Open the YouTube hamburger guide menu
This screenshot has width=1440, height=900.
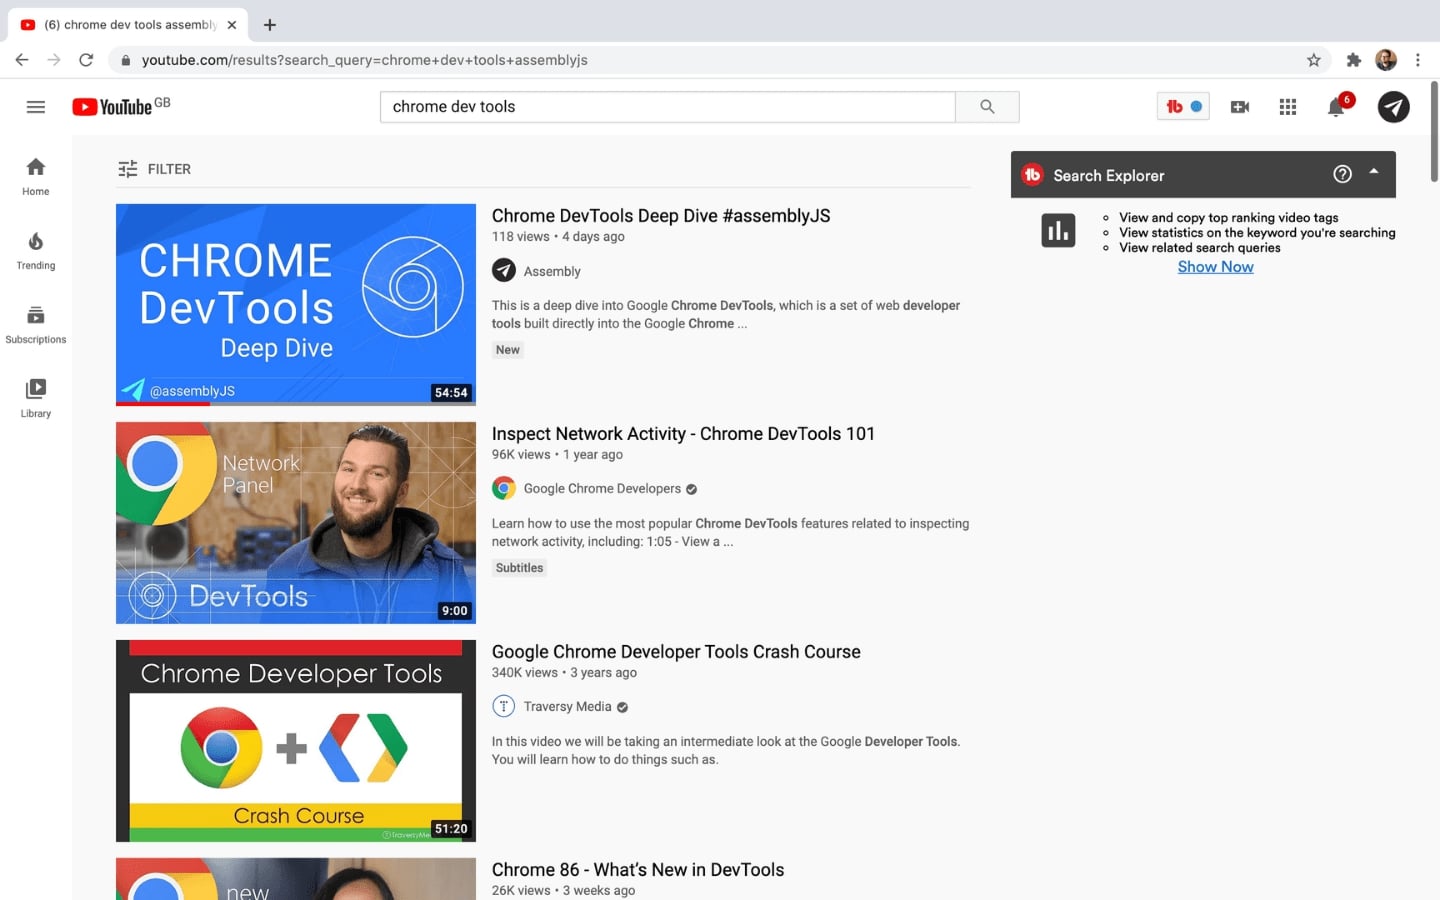(x=36, y=107)
